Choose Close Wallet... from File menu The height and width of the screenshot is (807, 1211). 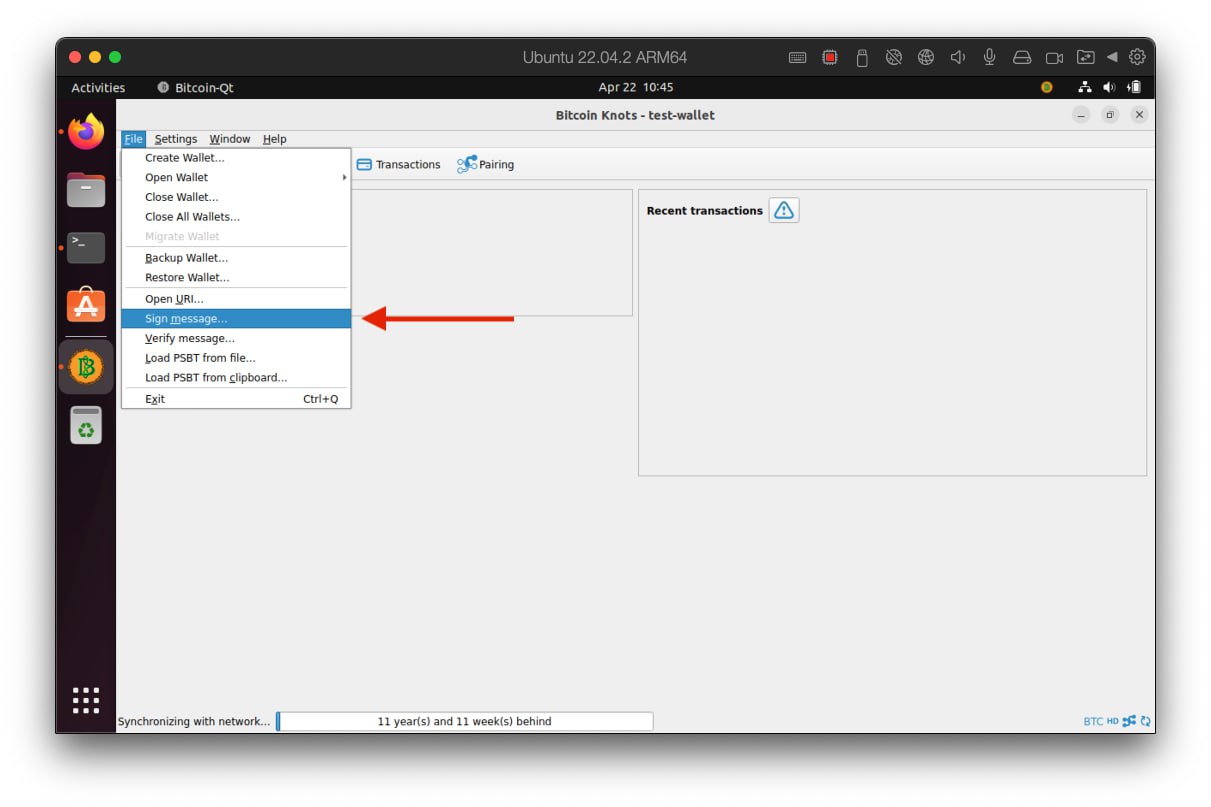[x=236, y=197]
